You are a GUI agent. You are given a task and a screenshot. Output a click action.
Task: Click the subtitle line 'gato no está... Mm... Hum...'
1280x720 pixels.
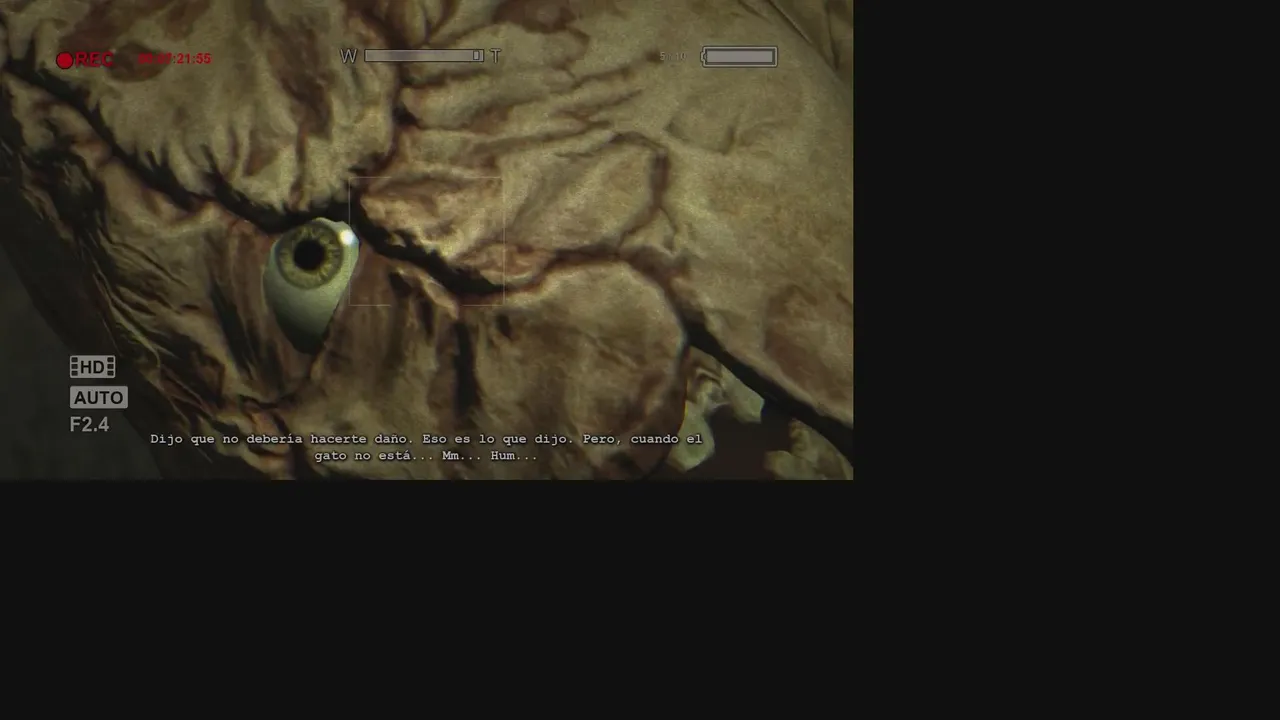[426, 455]
